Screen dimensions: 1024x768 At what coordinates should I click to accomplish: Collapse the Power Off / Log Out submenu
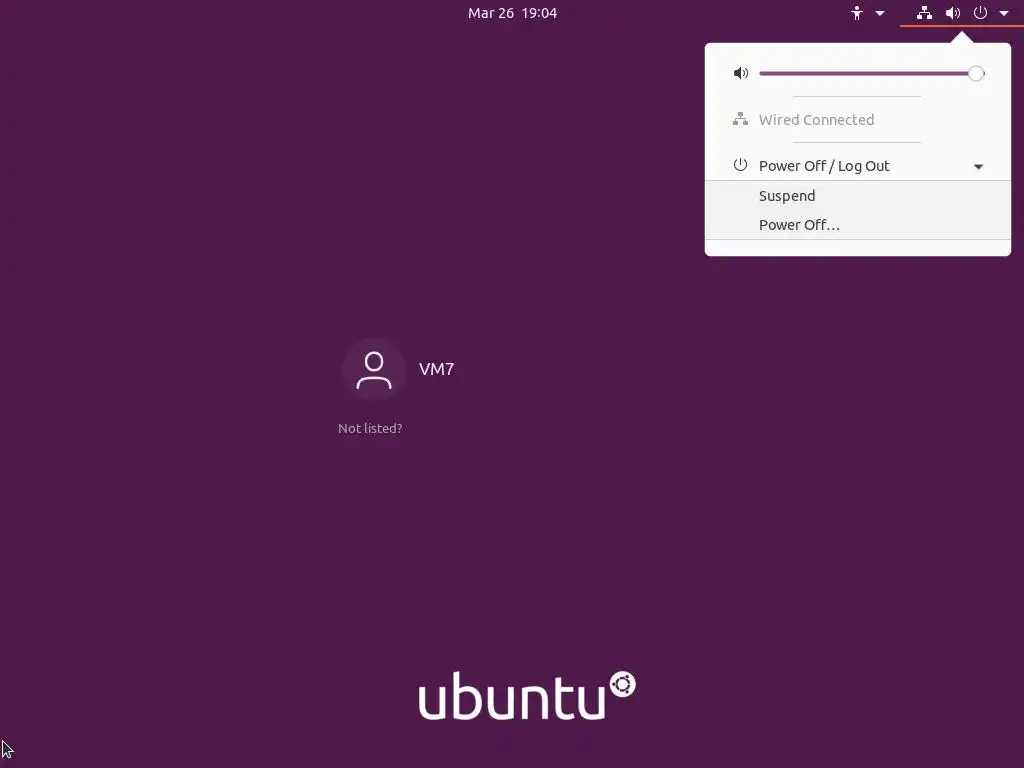(857, 166)
